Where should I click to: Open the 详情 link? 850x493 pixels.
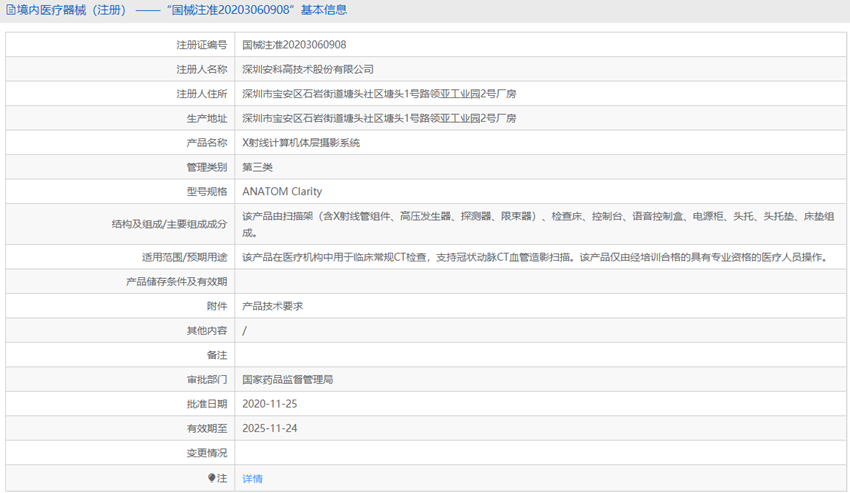point(252,478)
